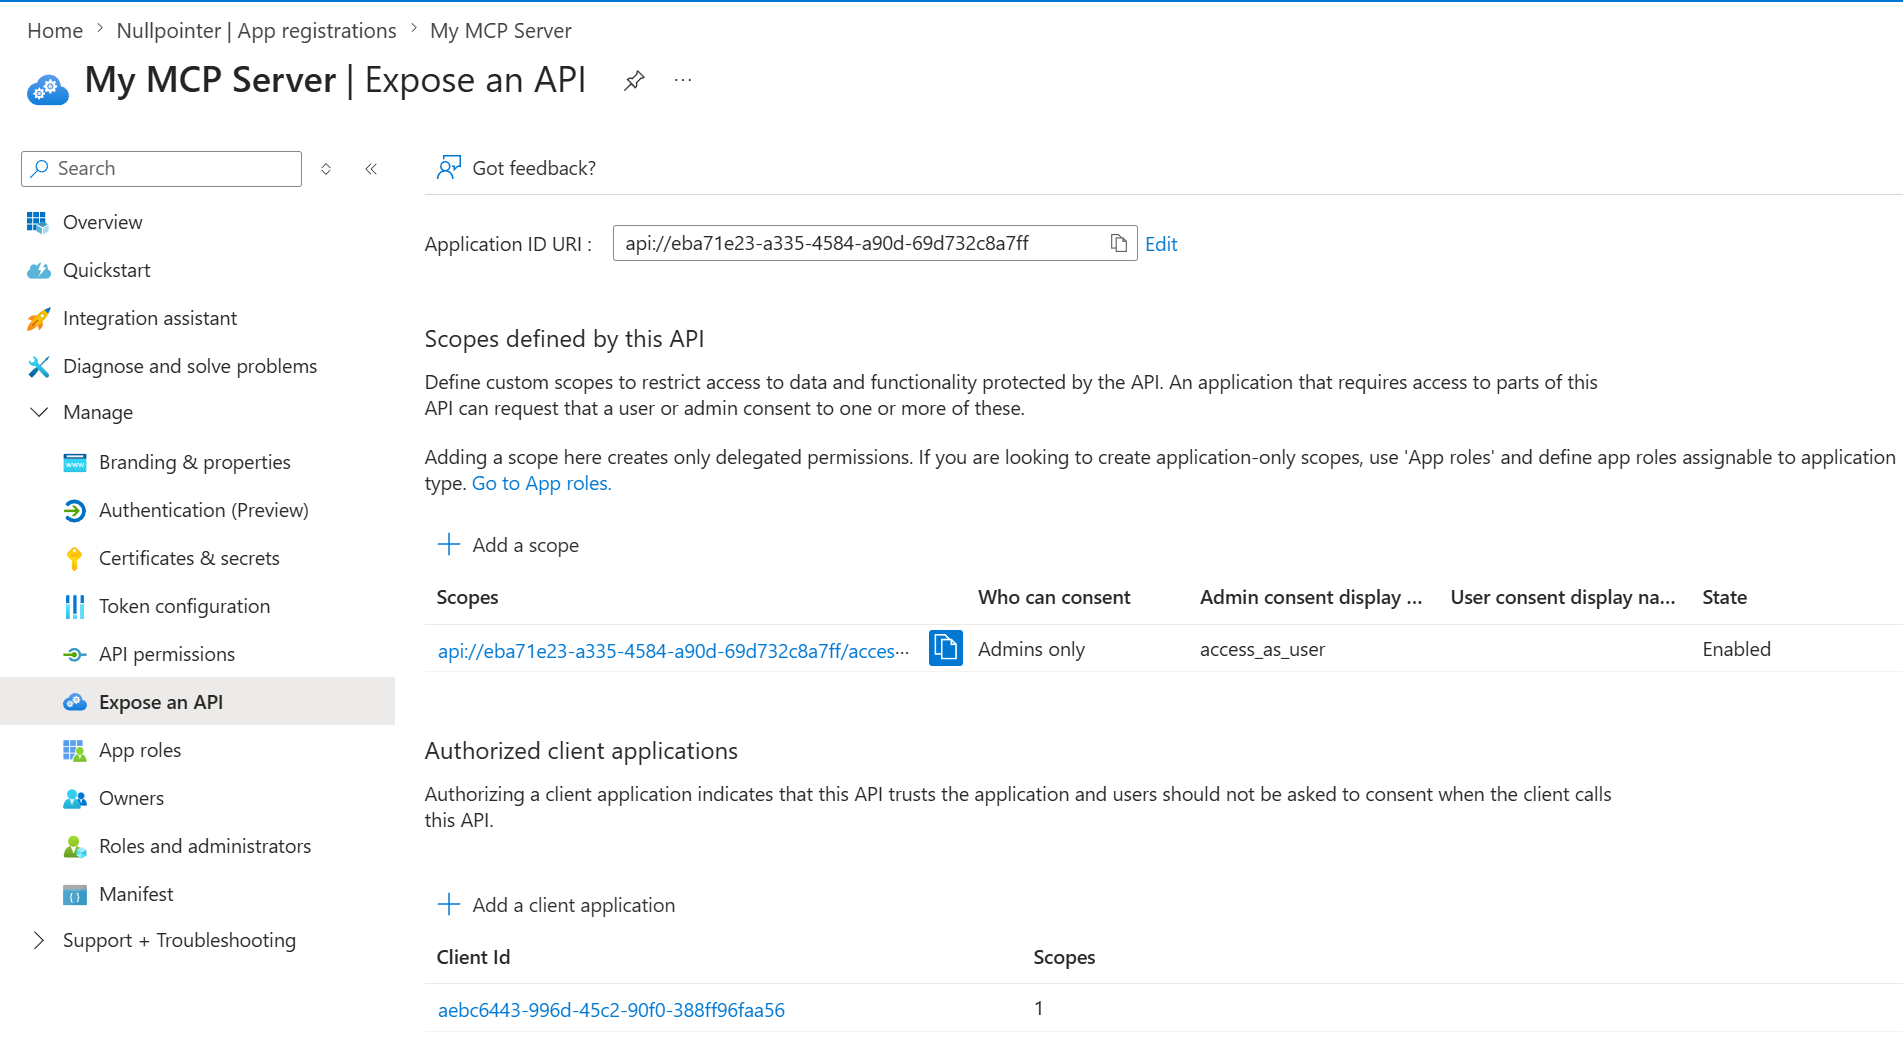Viewport: 1903px width, 1041px height.
Task: Click the Diagnose wrench icon
Action: click(38, 366)
